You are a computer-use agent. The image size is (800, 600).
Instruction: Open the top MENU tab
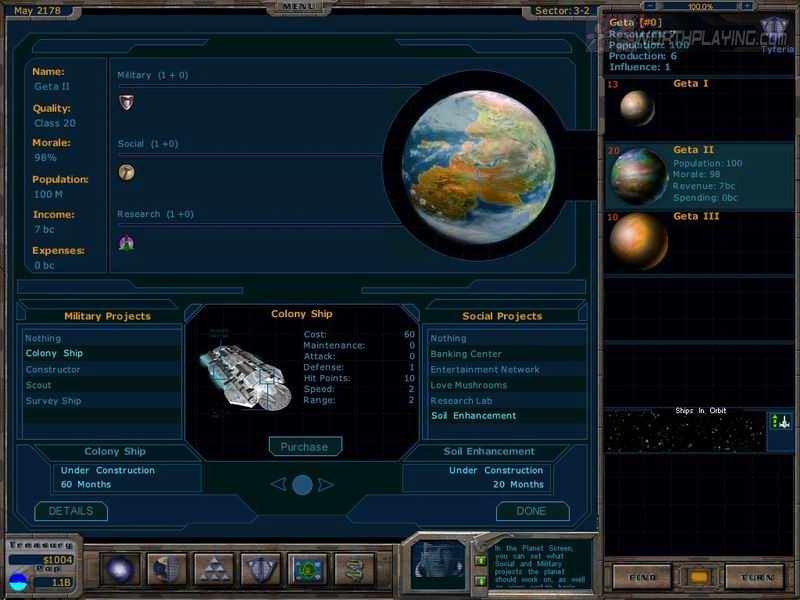coord(299,6)
